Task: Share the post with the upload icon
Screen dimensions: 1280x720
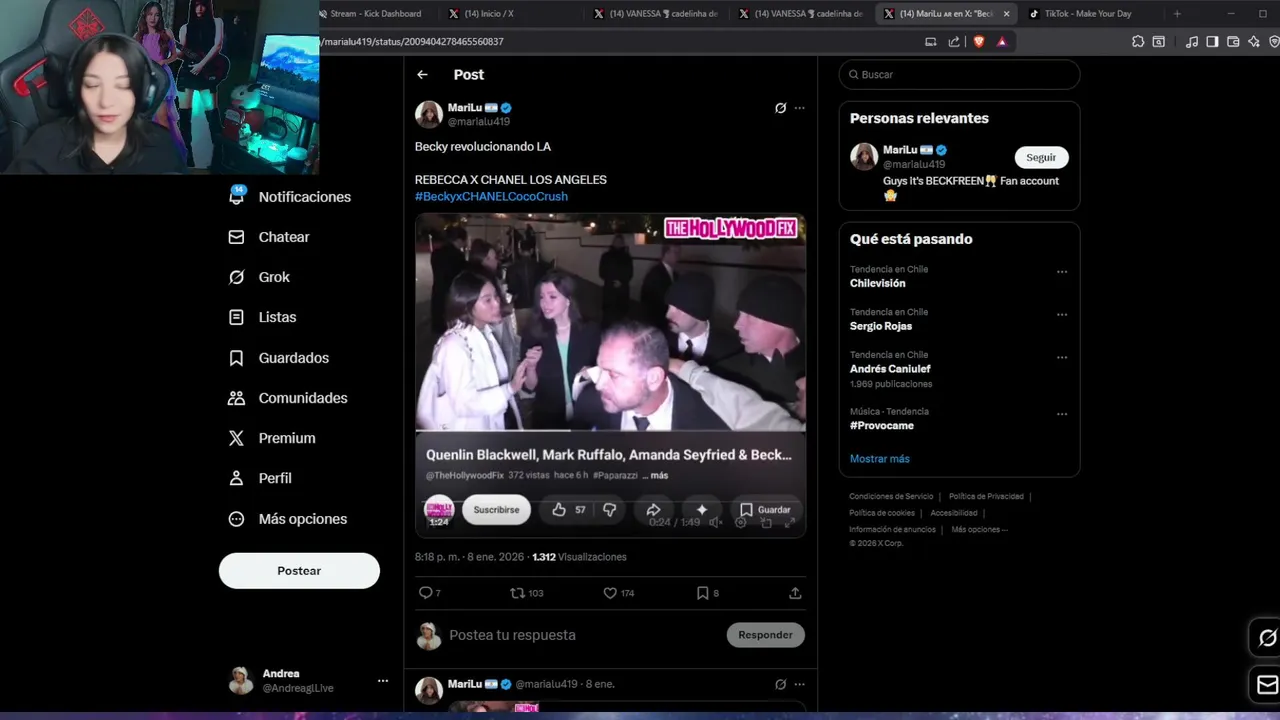Action: [795, 593]
